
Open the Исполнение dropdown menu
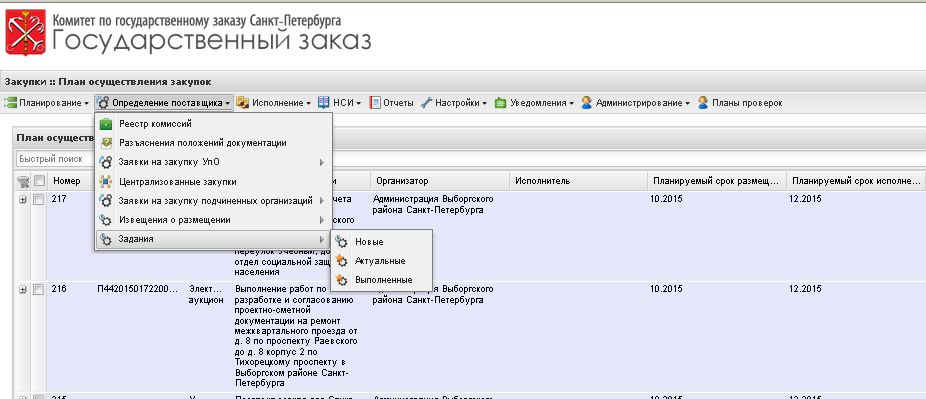click(x=274, y=103)
